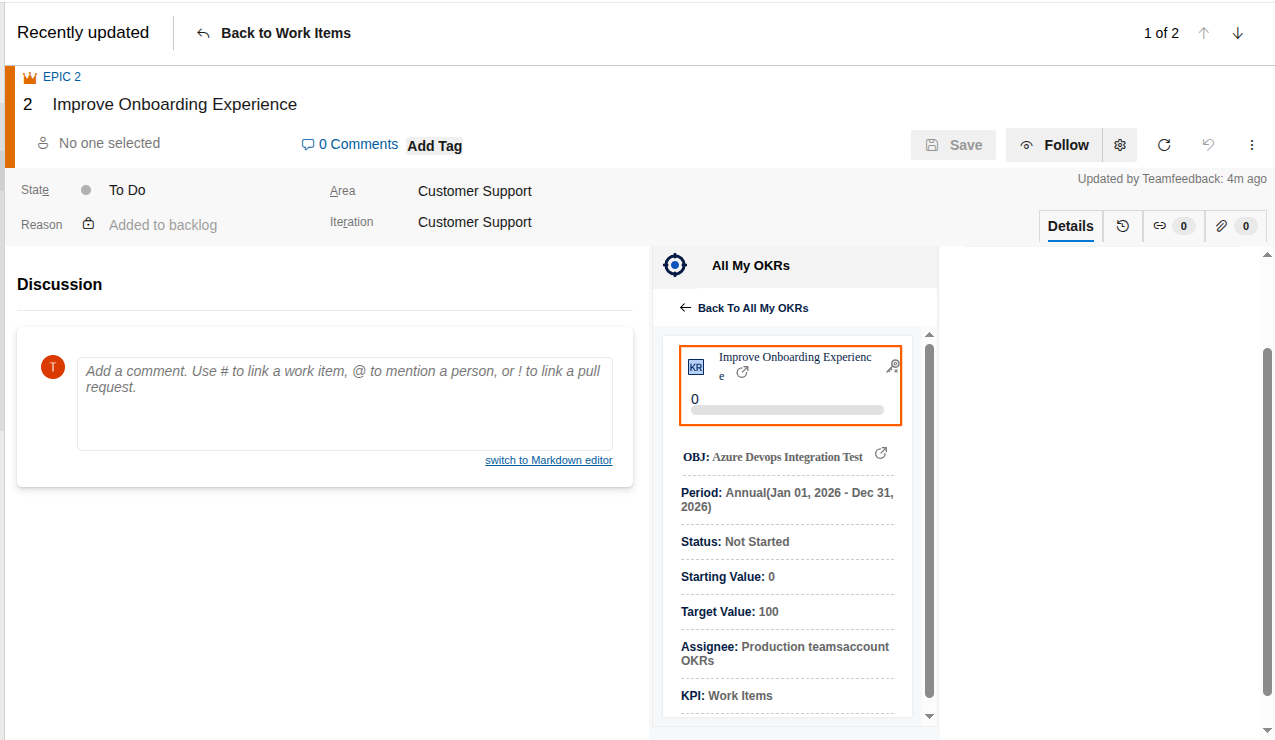Navigate to next work item arrow

click(x=1238, y=33)
